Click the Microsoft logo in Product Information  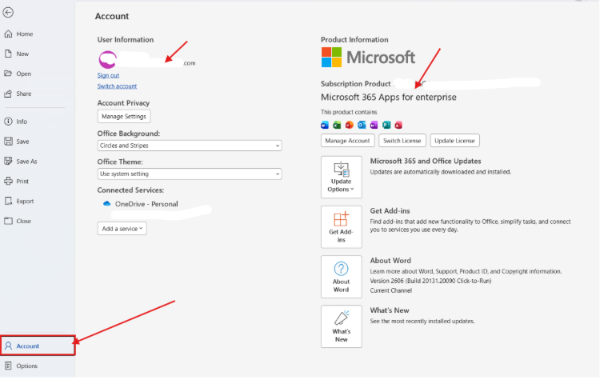tap(368, 57)
